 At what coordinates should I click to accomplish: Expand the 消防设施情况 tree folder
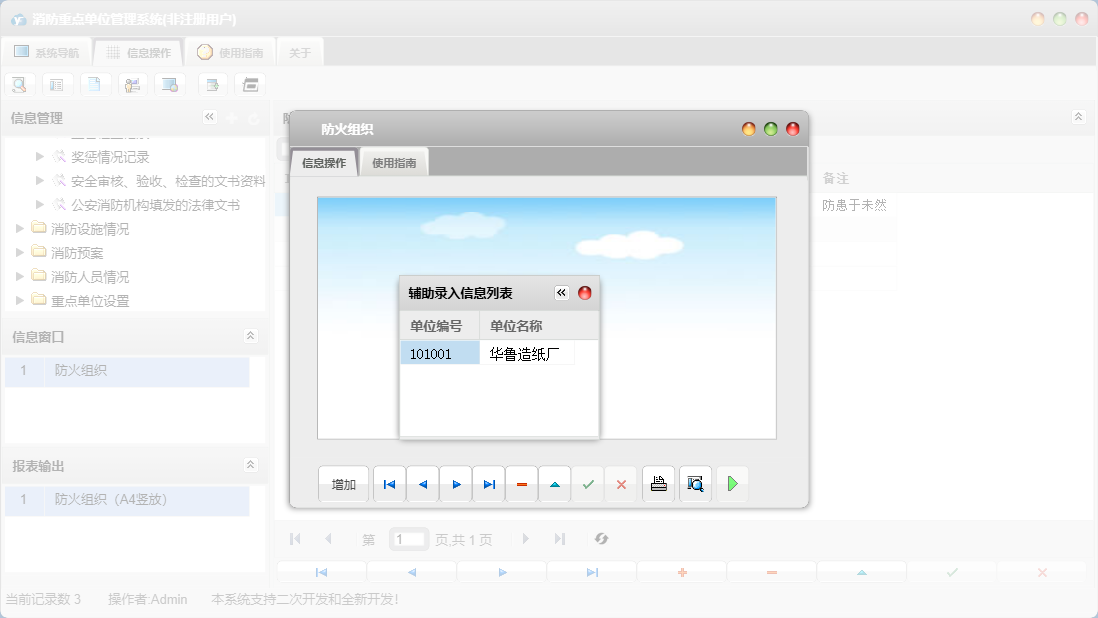[20, 229]
